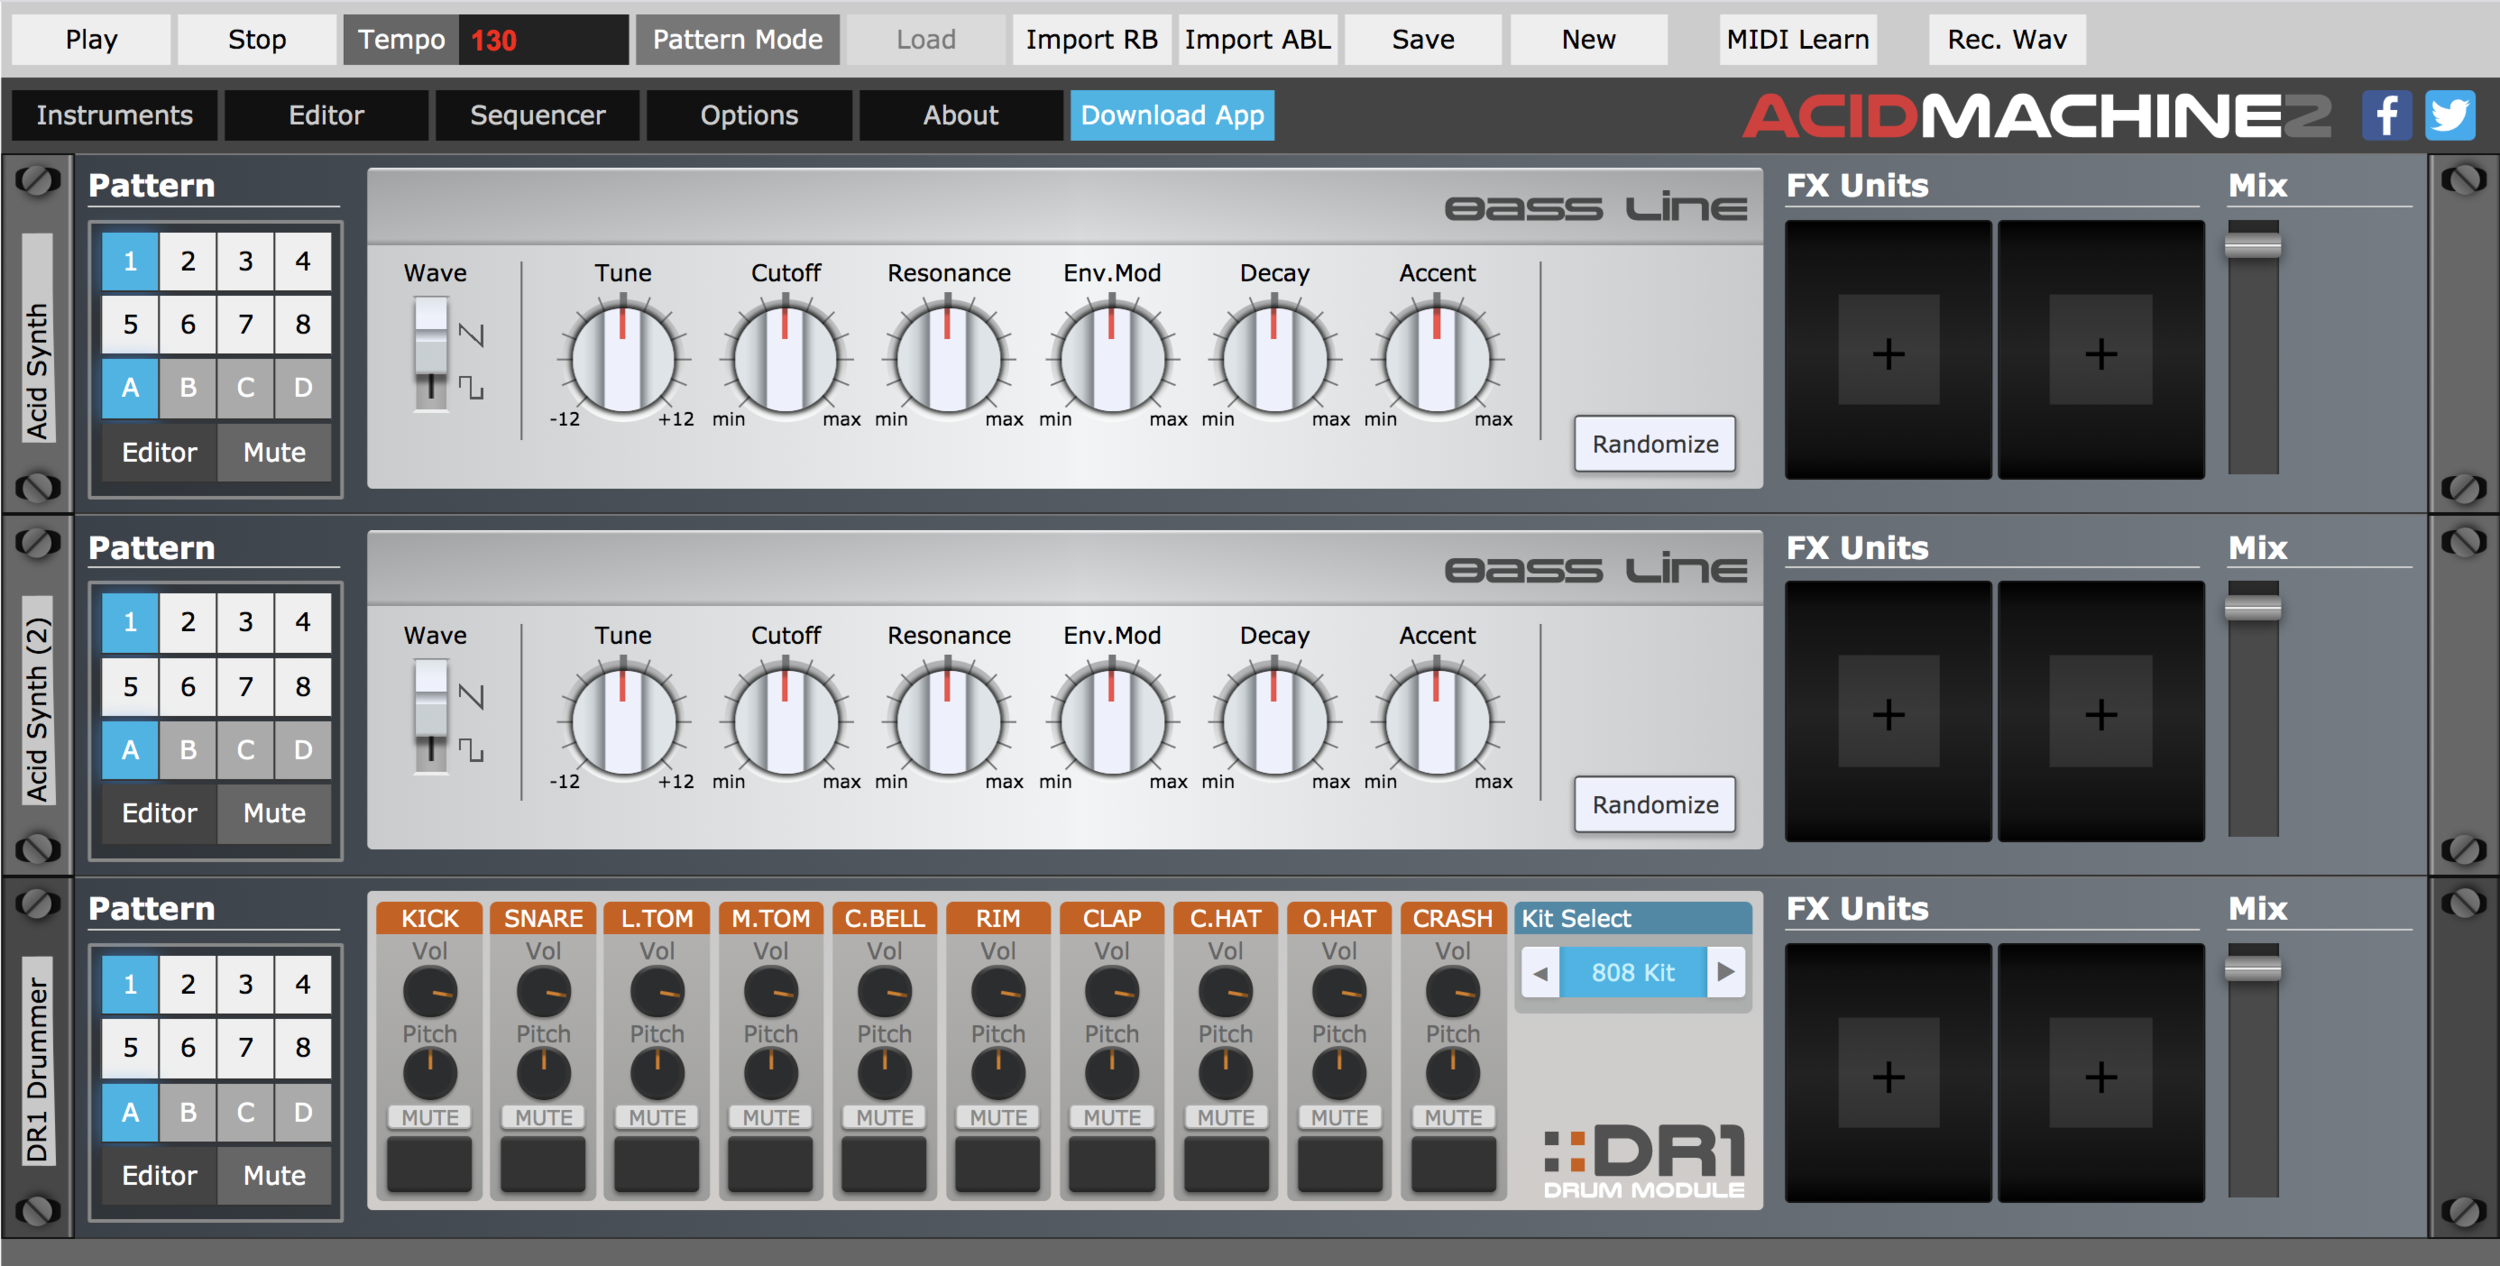The image size is (2500, 1266).
Task: Click the Acid Synth (2) Decay knob
Action: (1274, 721)
